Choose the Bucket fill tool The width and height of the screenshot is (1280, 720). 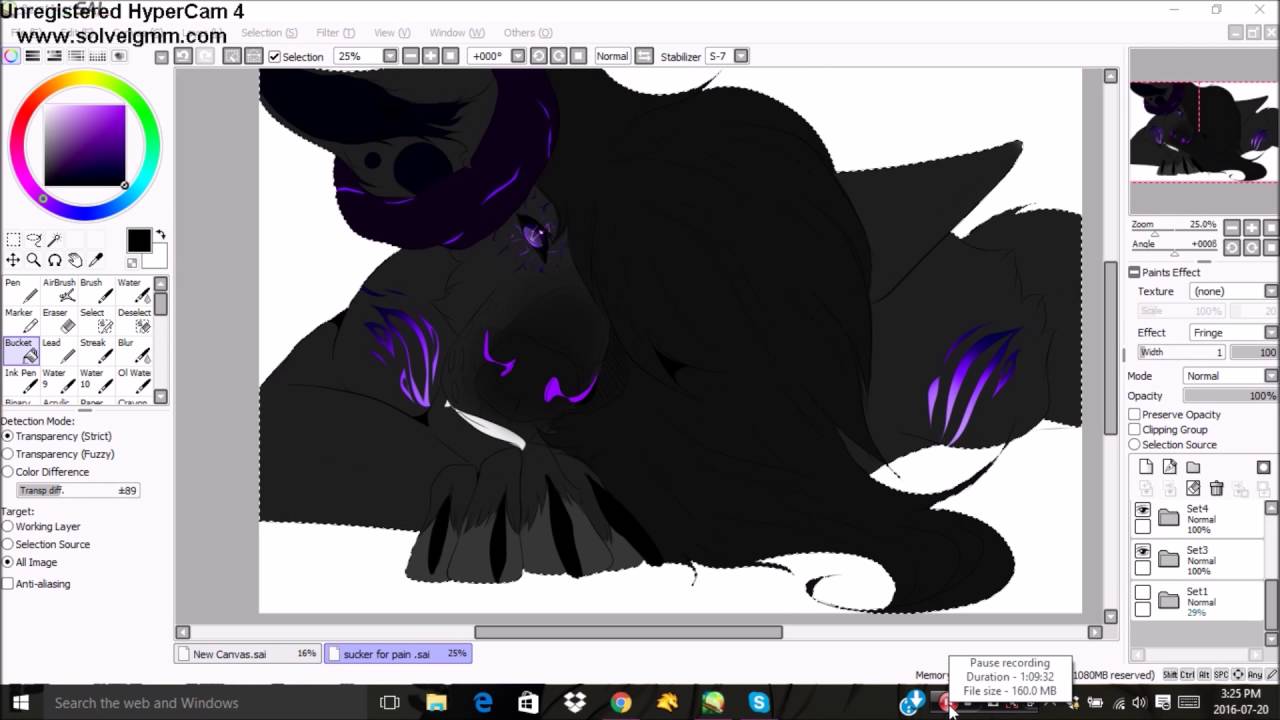21,350
